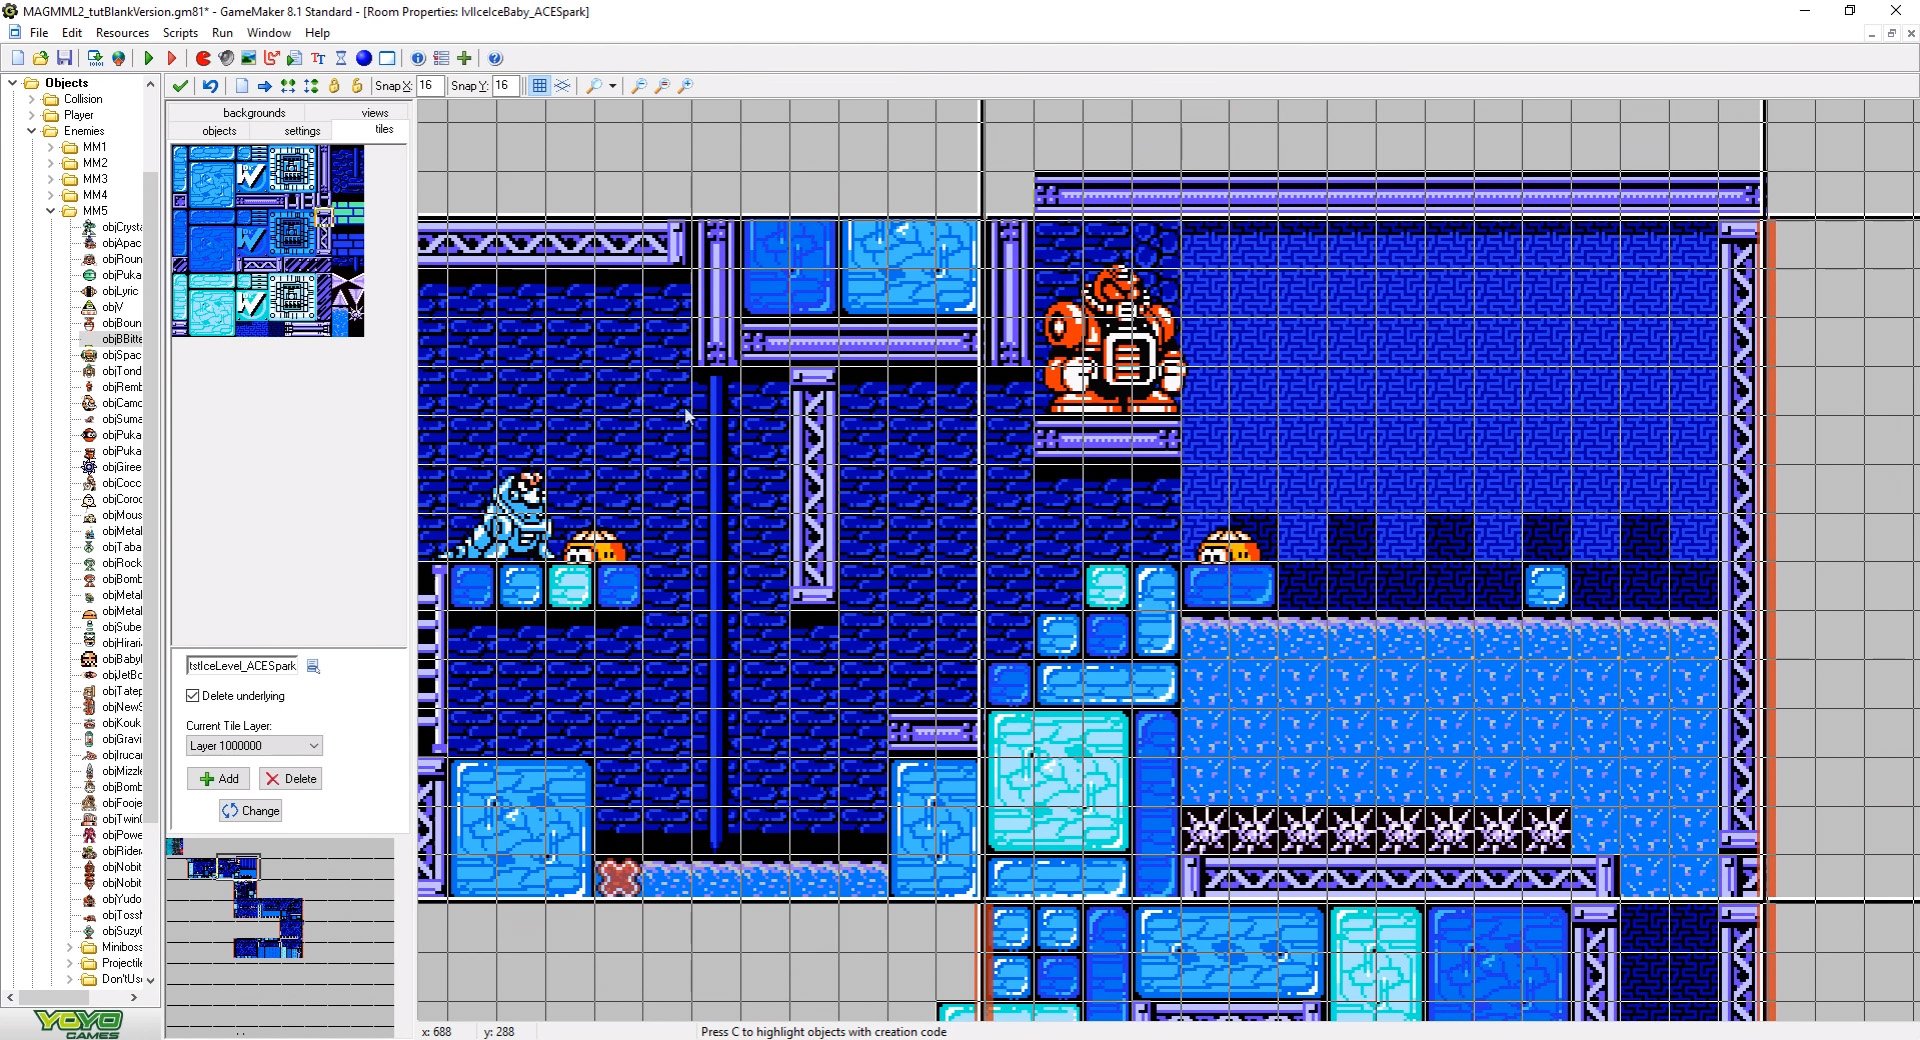Create a new timeline resource
Image resolution: width=1920 pixels, height=1040 pixels.
(x=340, y=58)
